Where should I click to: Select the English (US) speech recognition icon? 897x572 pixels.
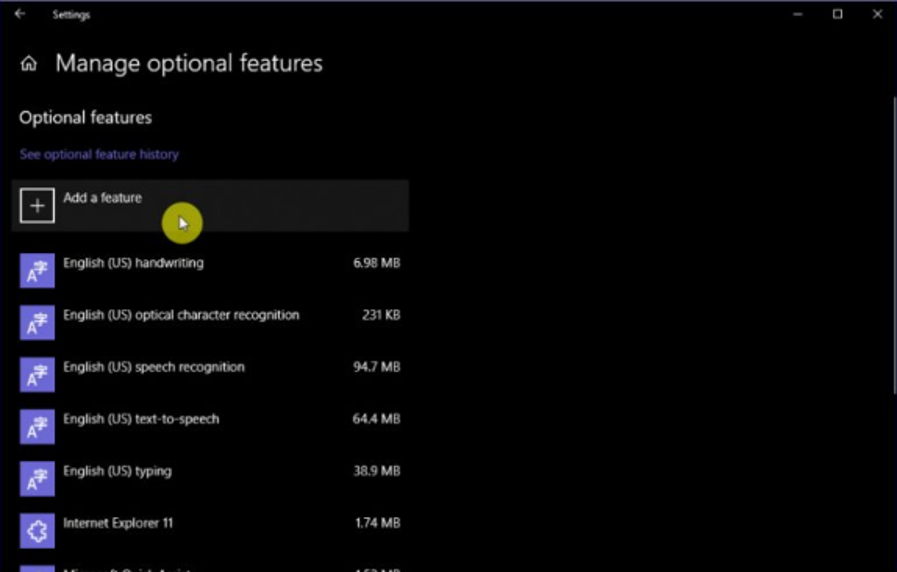click(37, 375)
